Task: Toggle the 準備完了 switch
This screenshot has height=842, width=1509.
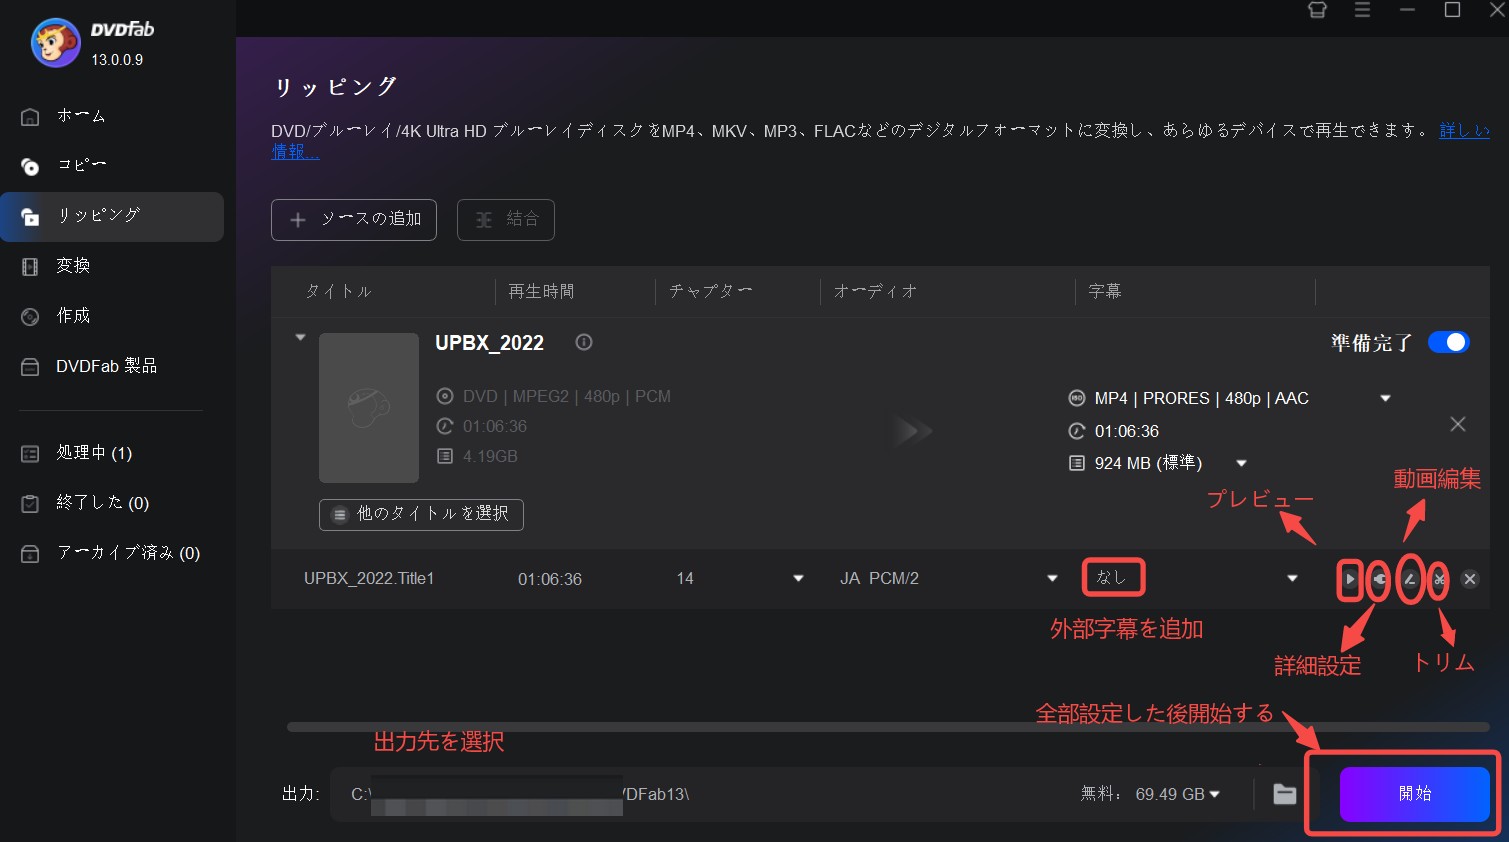Action: coord(1448,343)
